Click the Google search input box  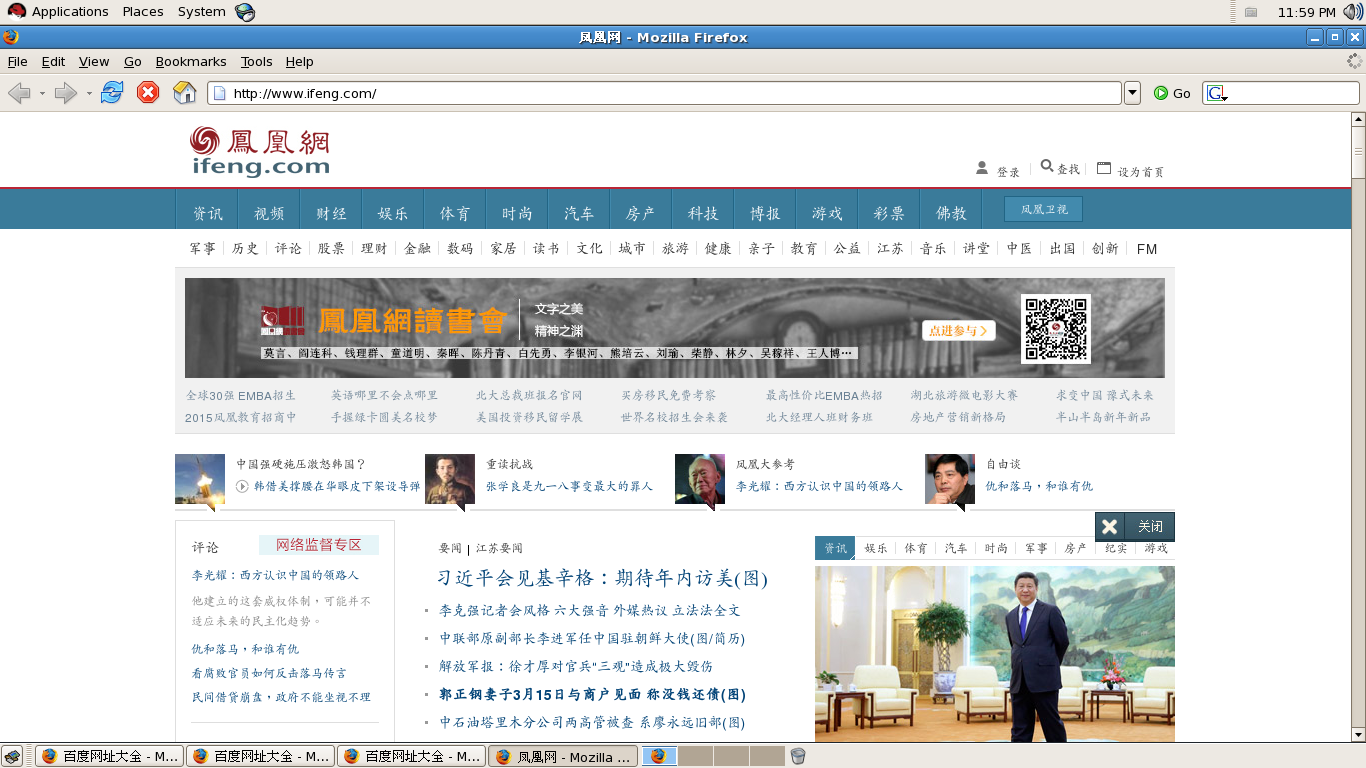pyautogui.click(x=1293, y=93)
